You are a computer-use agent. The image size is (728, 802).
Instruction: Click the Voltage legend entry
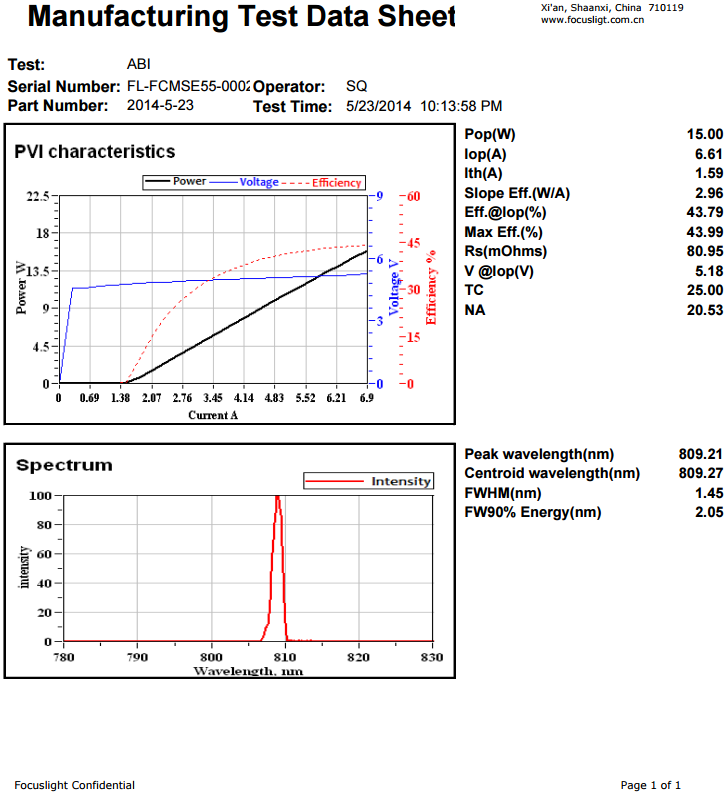click(x=244, y=182)
